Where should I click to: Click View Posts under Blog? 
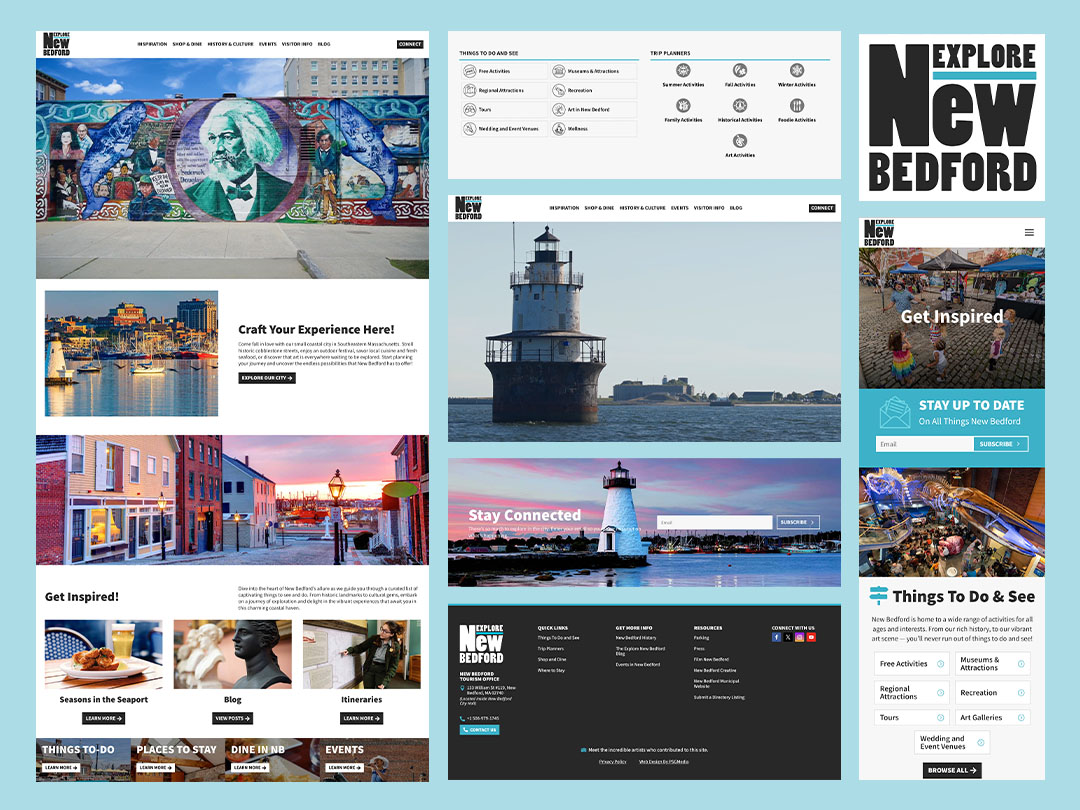pos(232,718)
